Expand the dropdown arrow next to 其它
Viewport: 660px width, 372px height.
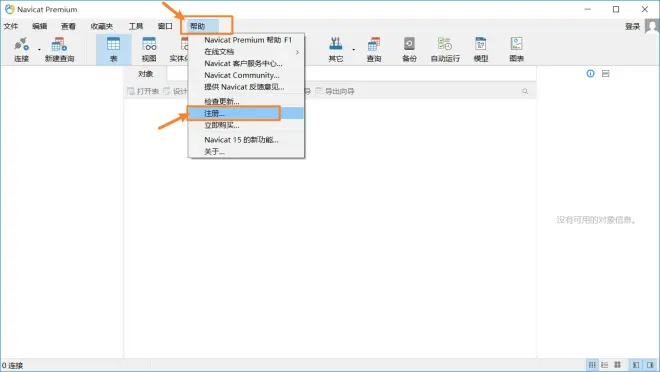[354, 50]
